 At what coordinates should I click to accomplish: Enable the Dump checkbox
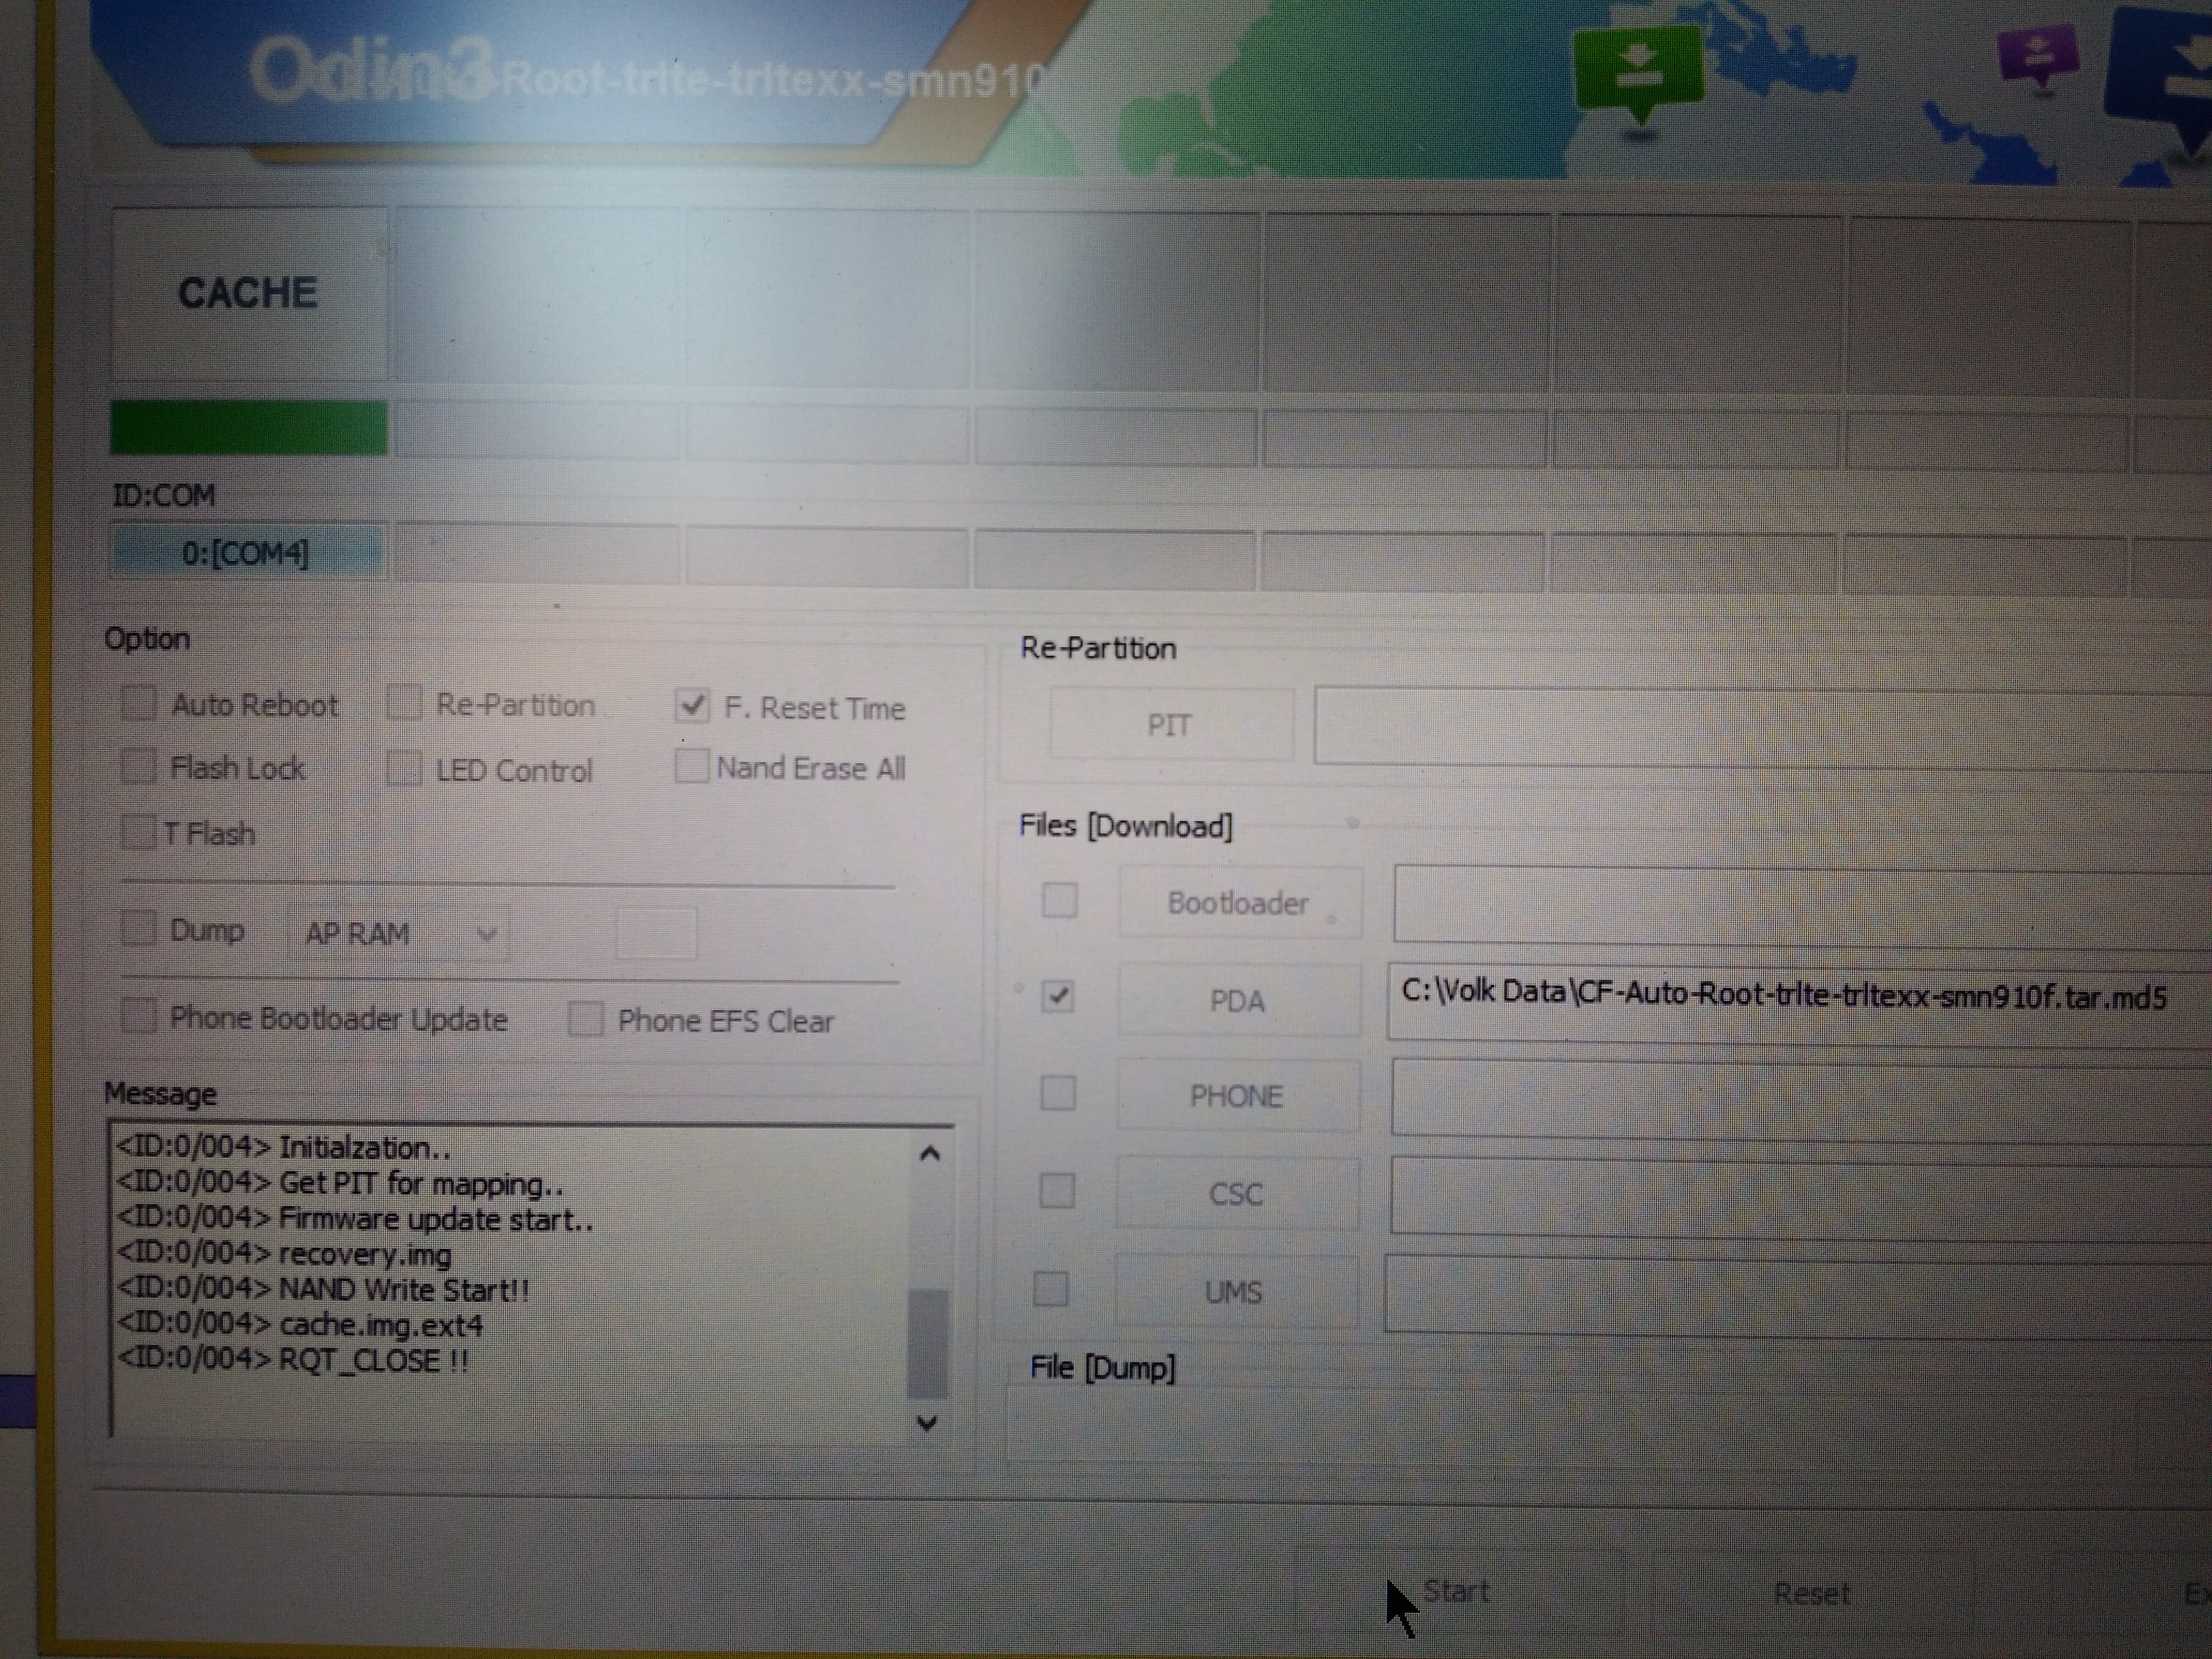(x=138, y=928)
